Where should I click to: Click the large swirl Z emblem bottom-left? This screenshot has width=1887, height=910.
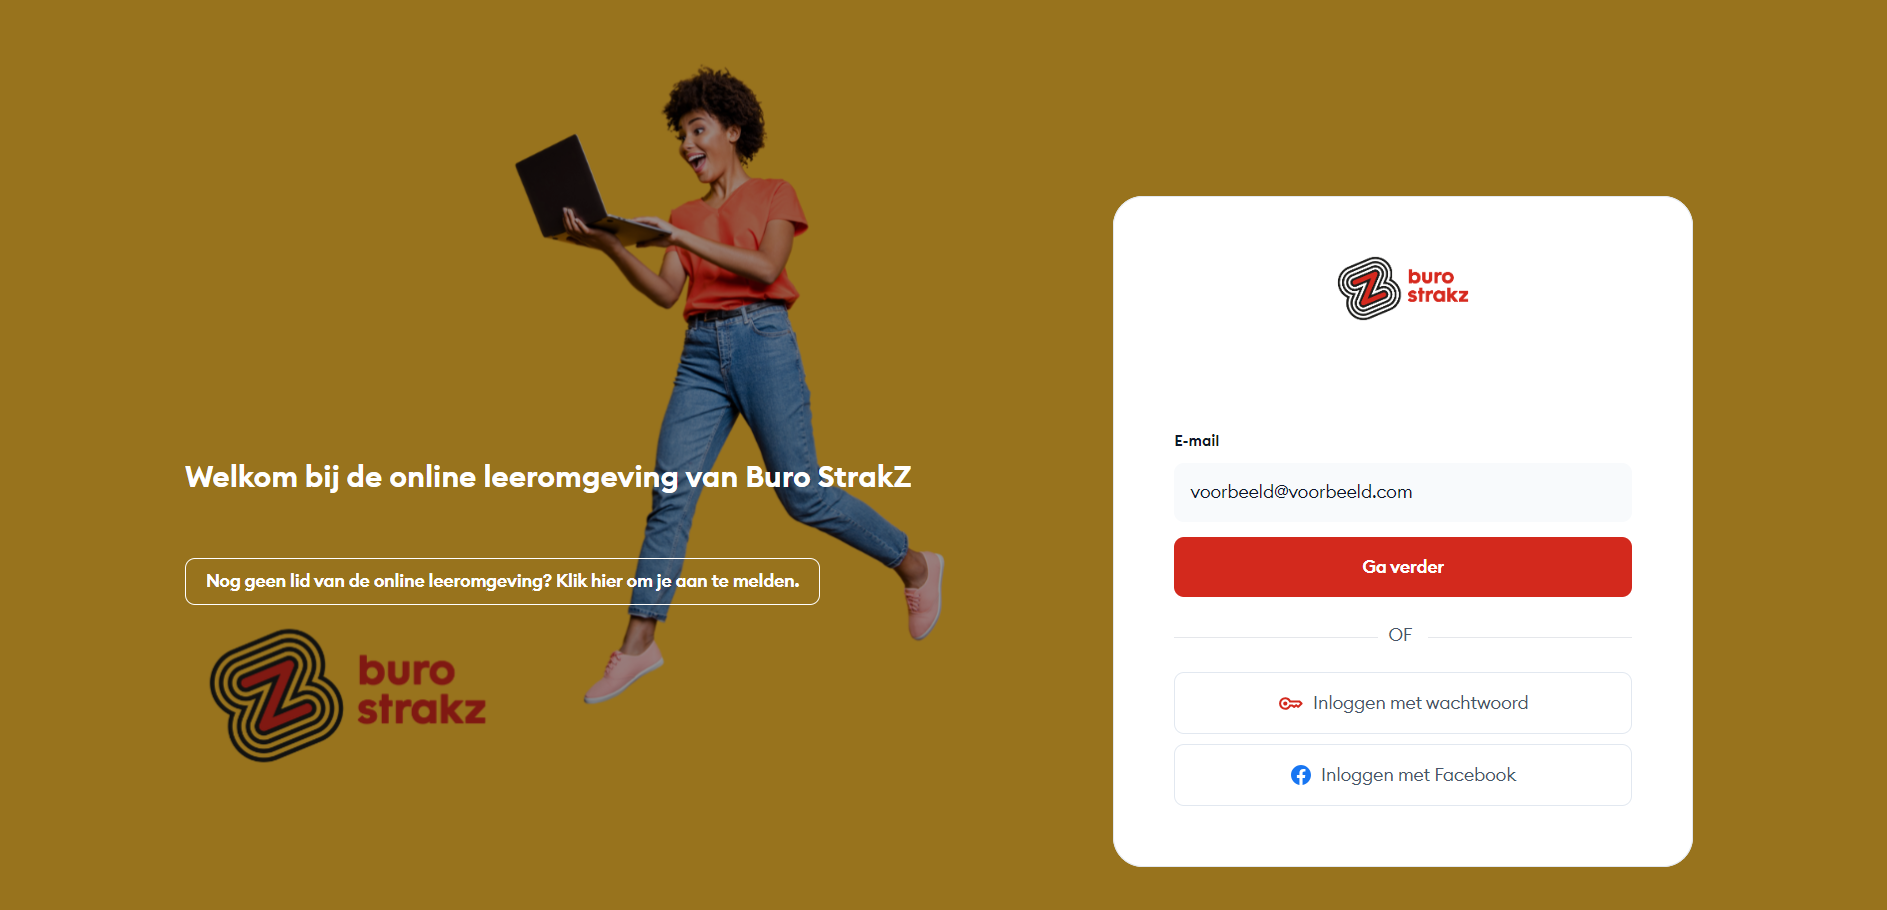pos(276,695)
